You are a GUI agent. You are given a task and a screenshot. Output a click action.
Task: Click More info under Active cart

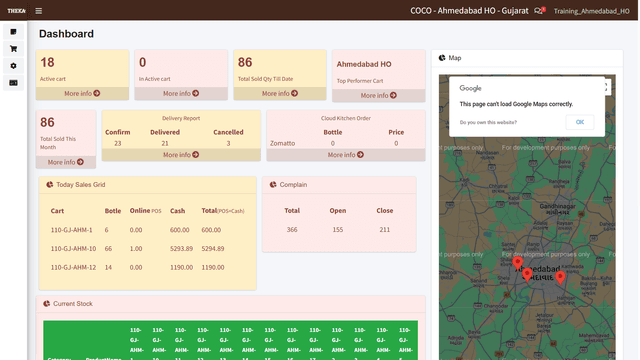click(x=82, y=93)
